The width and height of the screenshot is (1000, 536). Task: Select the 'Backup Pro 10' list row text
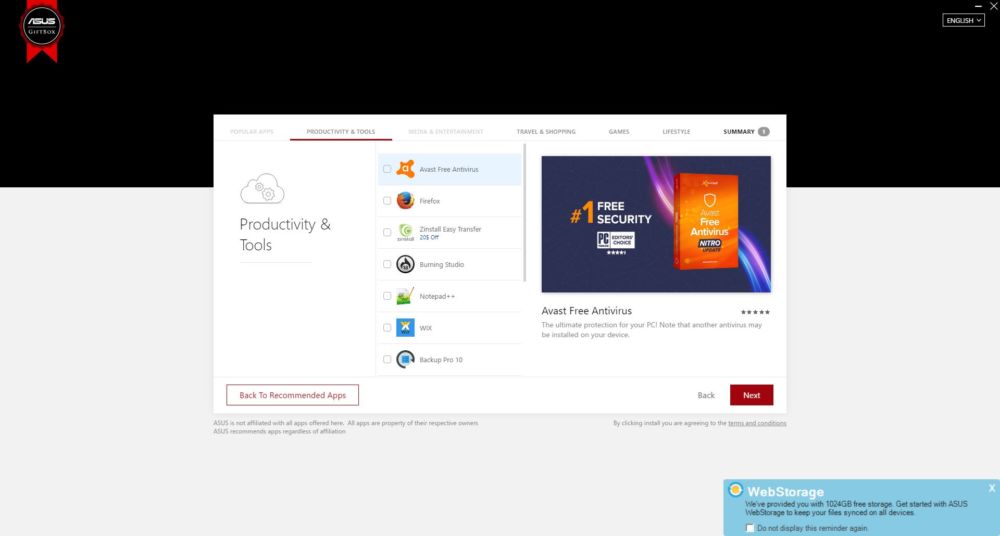pos(441,360)
